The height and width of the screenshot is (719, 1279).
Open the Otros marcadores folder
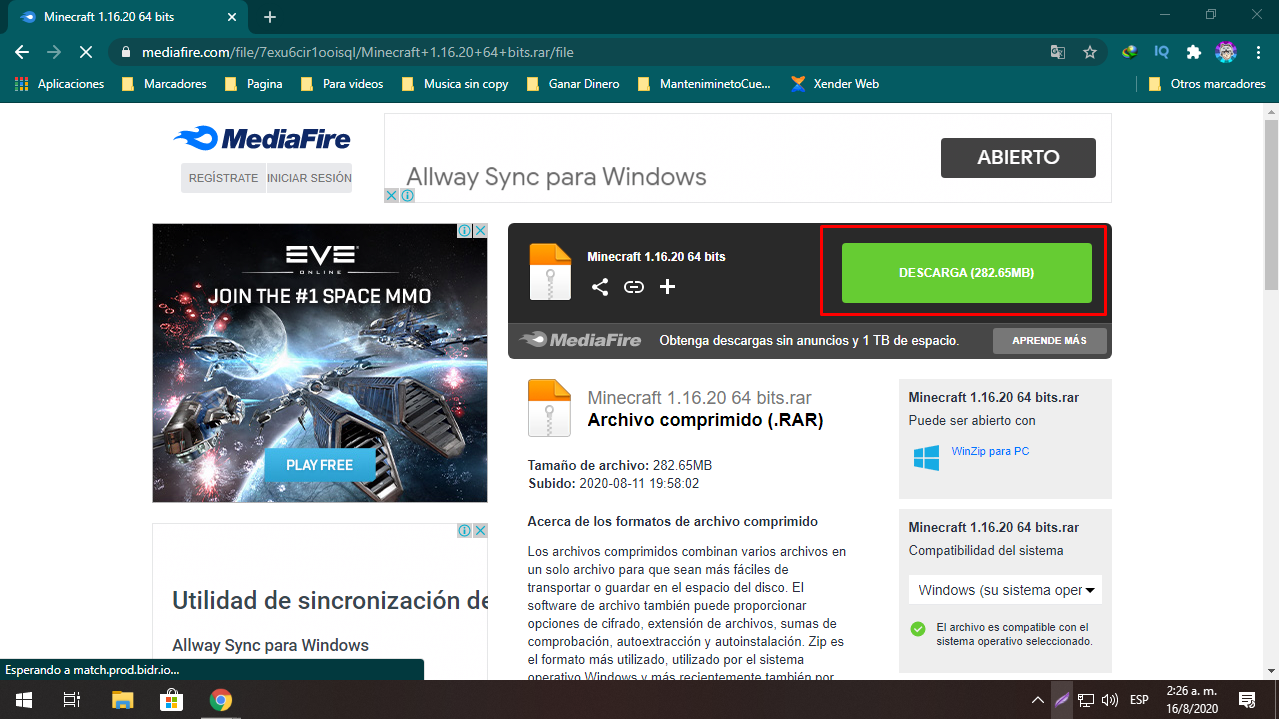click(1207, 84)
